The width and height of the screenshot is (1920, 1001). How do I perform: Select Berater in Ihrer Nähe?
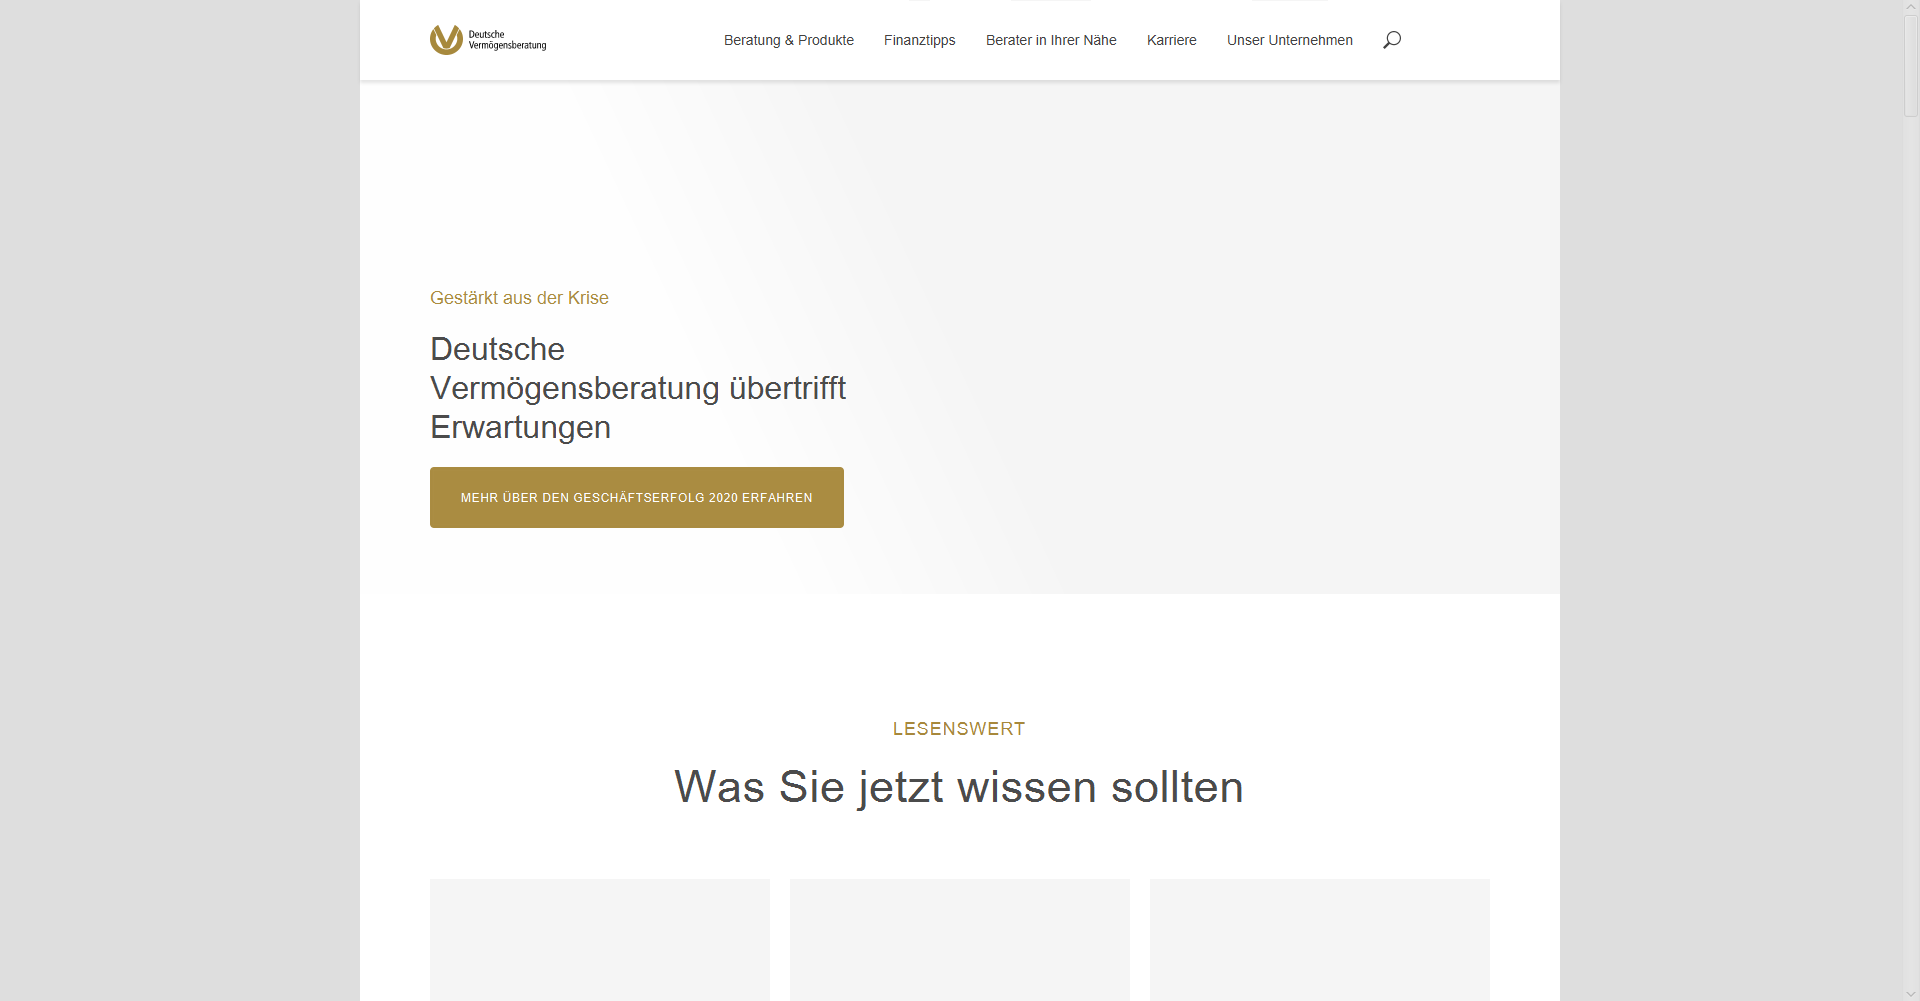click(x=1051, y=40)
